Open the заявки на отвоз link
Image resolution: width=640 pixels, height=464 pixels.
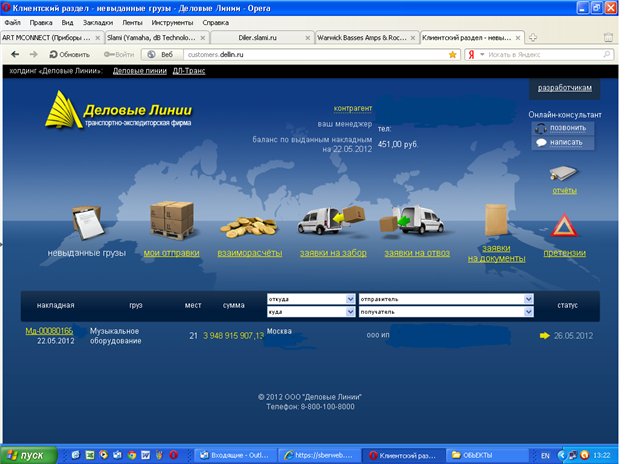point(417,253)
